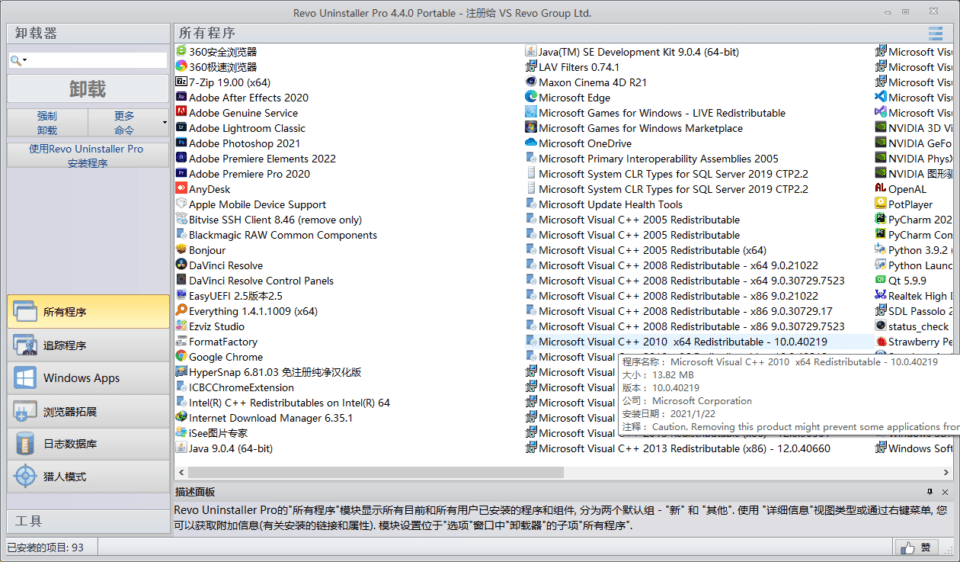Screen dimensions: 960x562
Task: Select the Bonjour program icon
Action: [x=181, y=250]
